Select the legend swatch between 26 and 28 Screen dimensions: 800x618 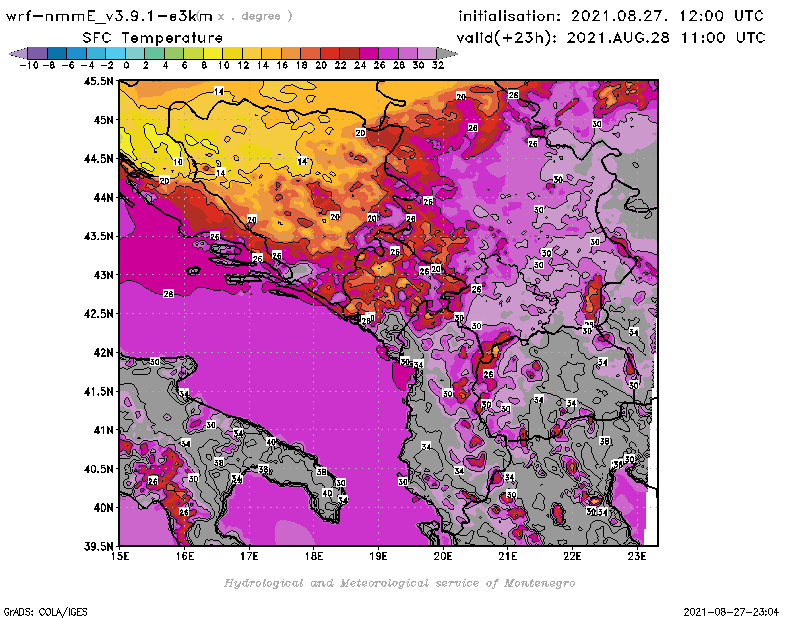tap(388, 53)
